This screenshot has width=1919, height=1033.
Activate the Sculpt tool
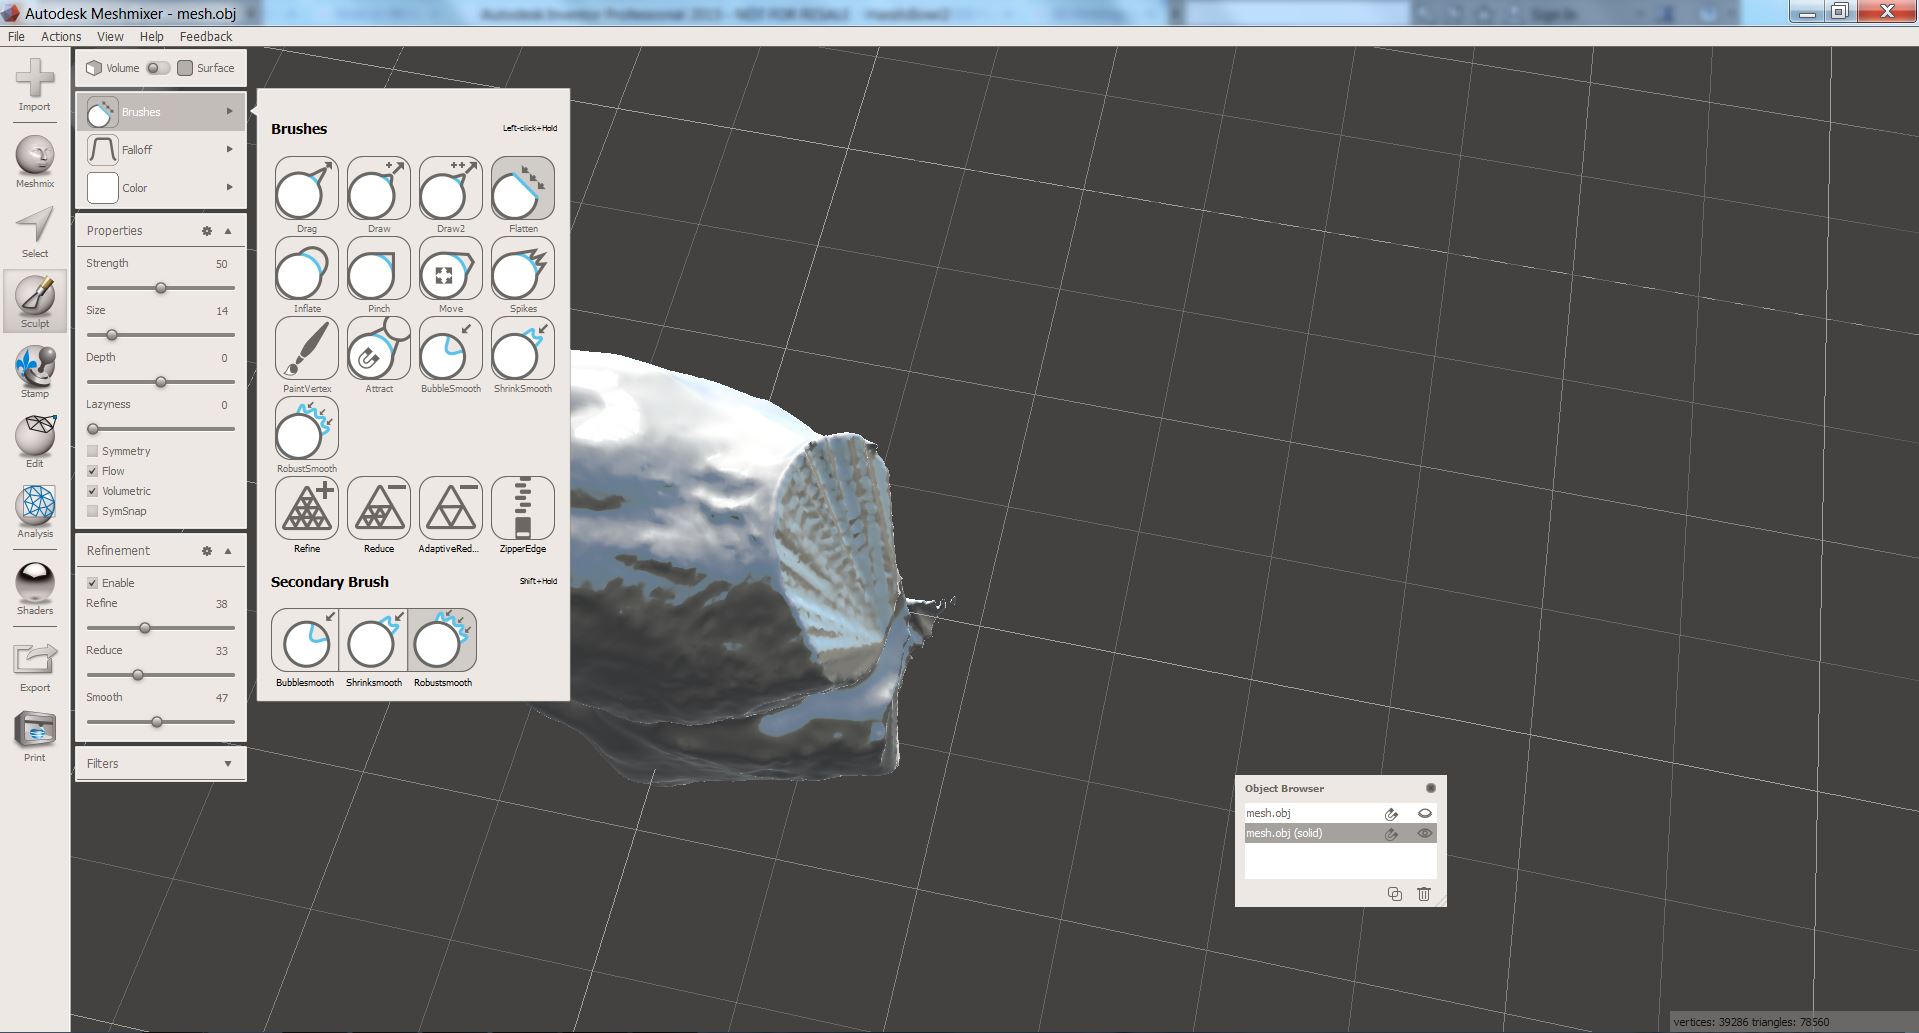(35, 301)
